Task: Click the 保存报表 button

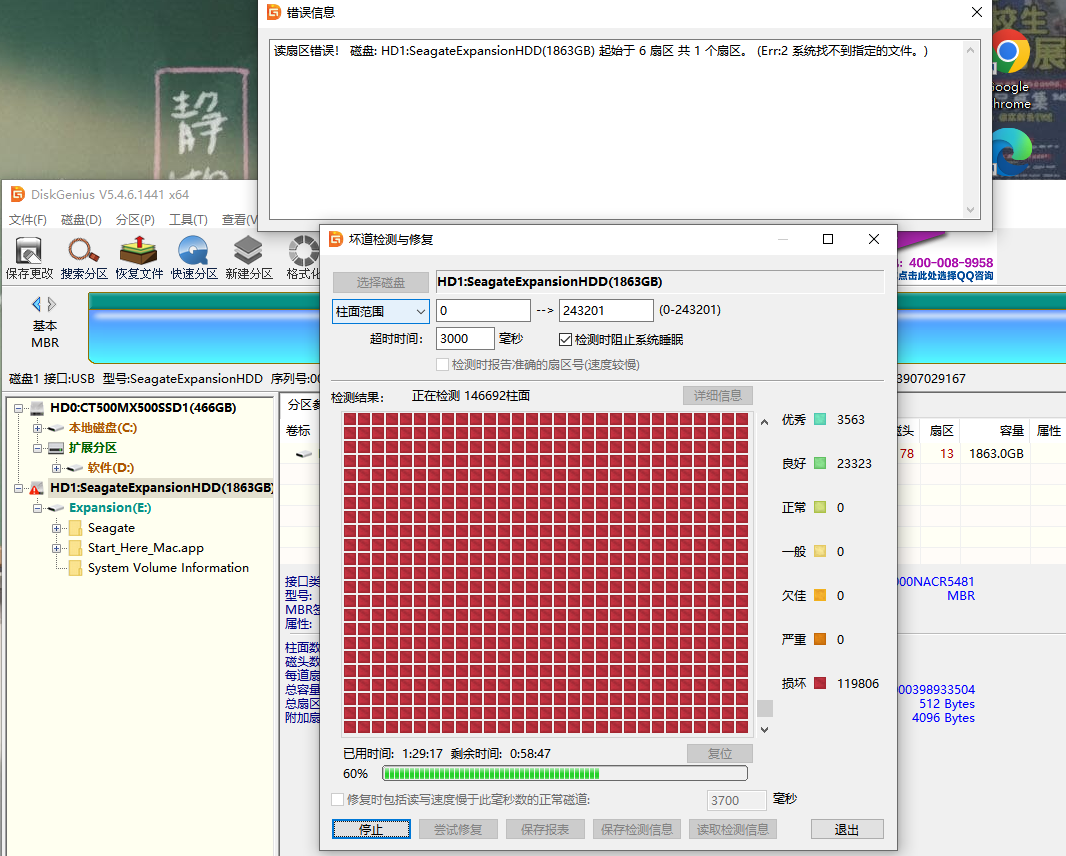Action: 545,829
